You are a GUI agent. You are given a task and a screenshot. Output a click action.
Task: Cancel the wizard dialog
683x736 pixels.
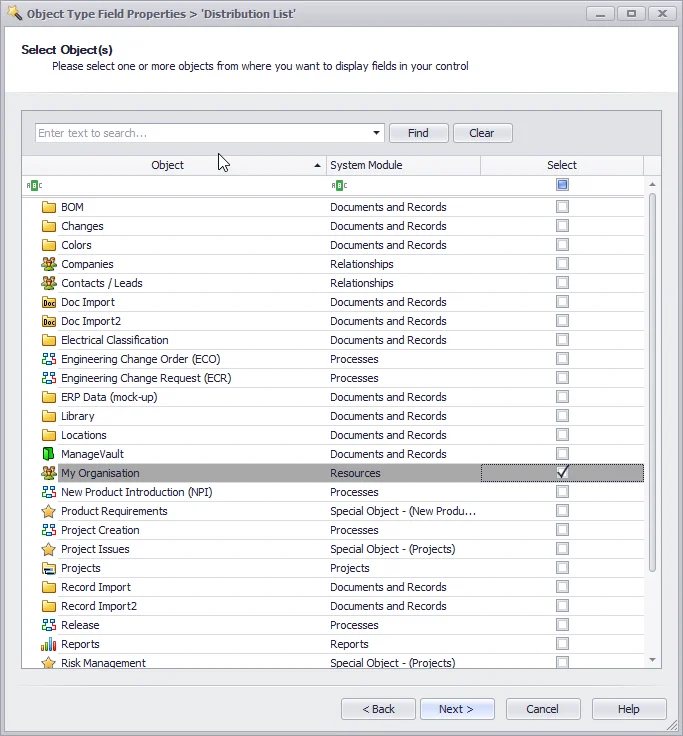pos(543,709)
